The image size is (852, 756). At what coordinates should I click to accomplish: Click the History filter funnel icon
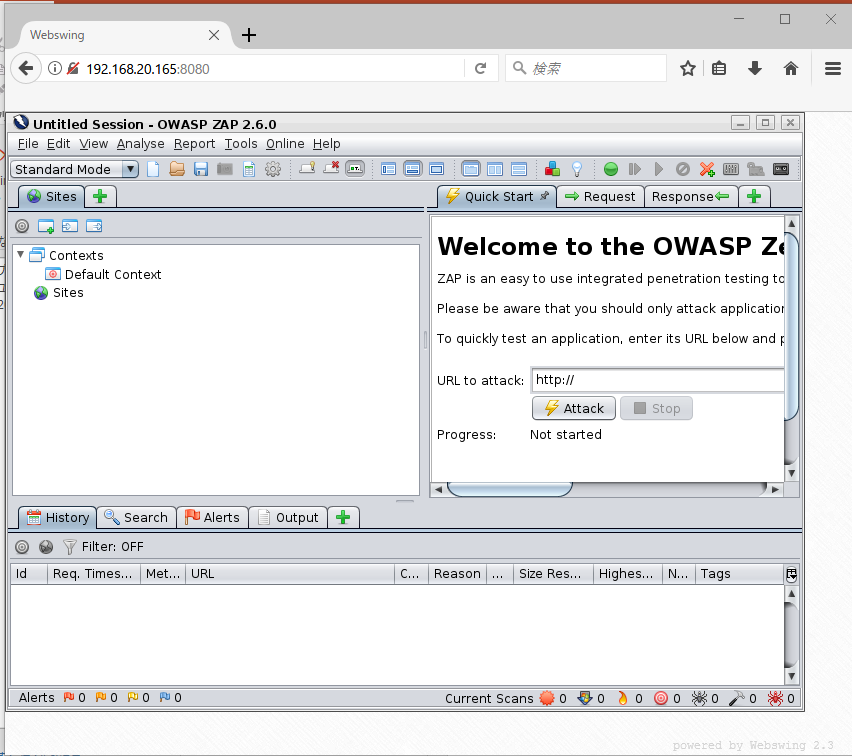[x=70, y=547]
